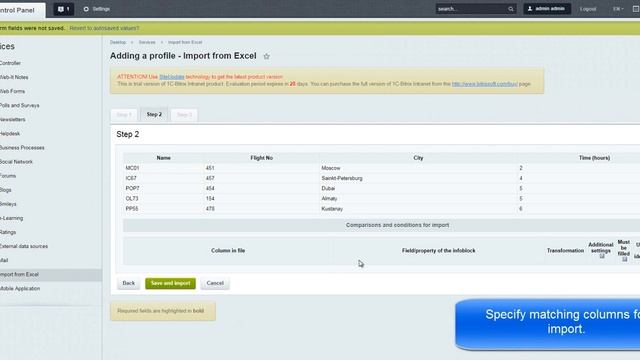Click the City column header
The width and height of the screenshot is (640, 360).
[418, 158]
